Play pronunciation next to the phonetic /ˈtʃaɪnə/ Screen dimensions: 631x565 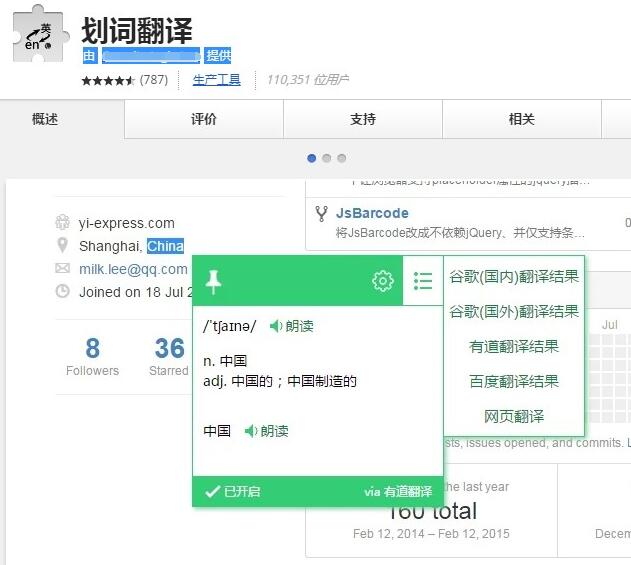(291, 326)
